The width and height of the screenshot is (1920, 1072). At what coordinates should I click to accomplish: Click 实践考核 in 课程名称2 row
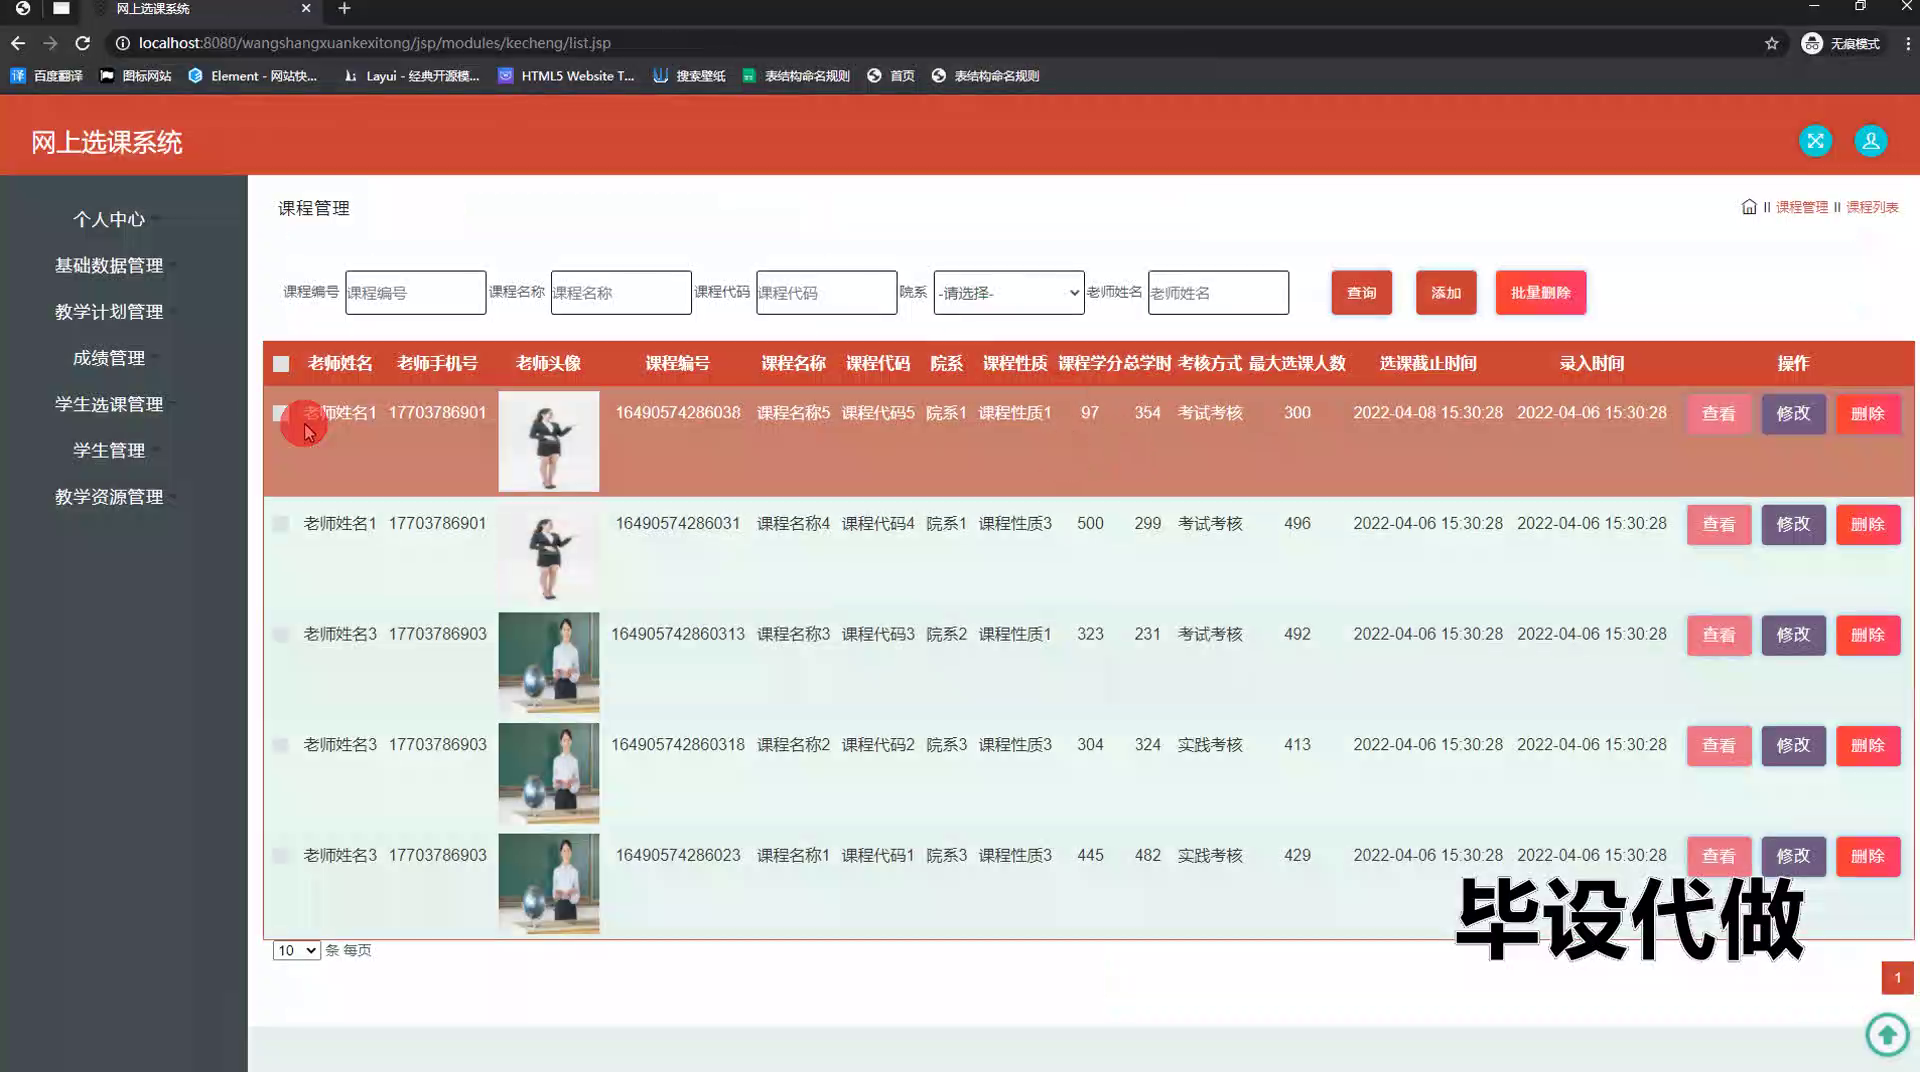(x=1210, y=745)
